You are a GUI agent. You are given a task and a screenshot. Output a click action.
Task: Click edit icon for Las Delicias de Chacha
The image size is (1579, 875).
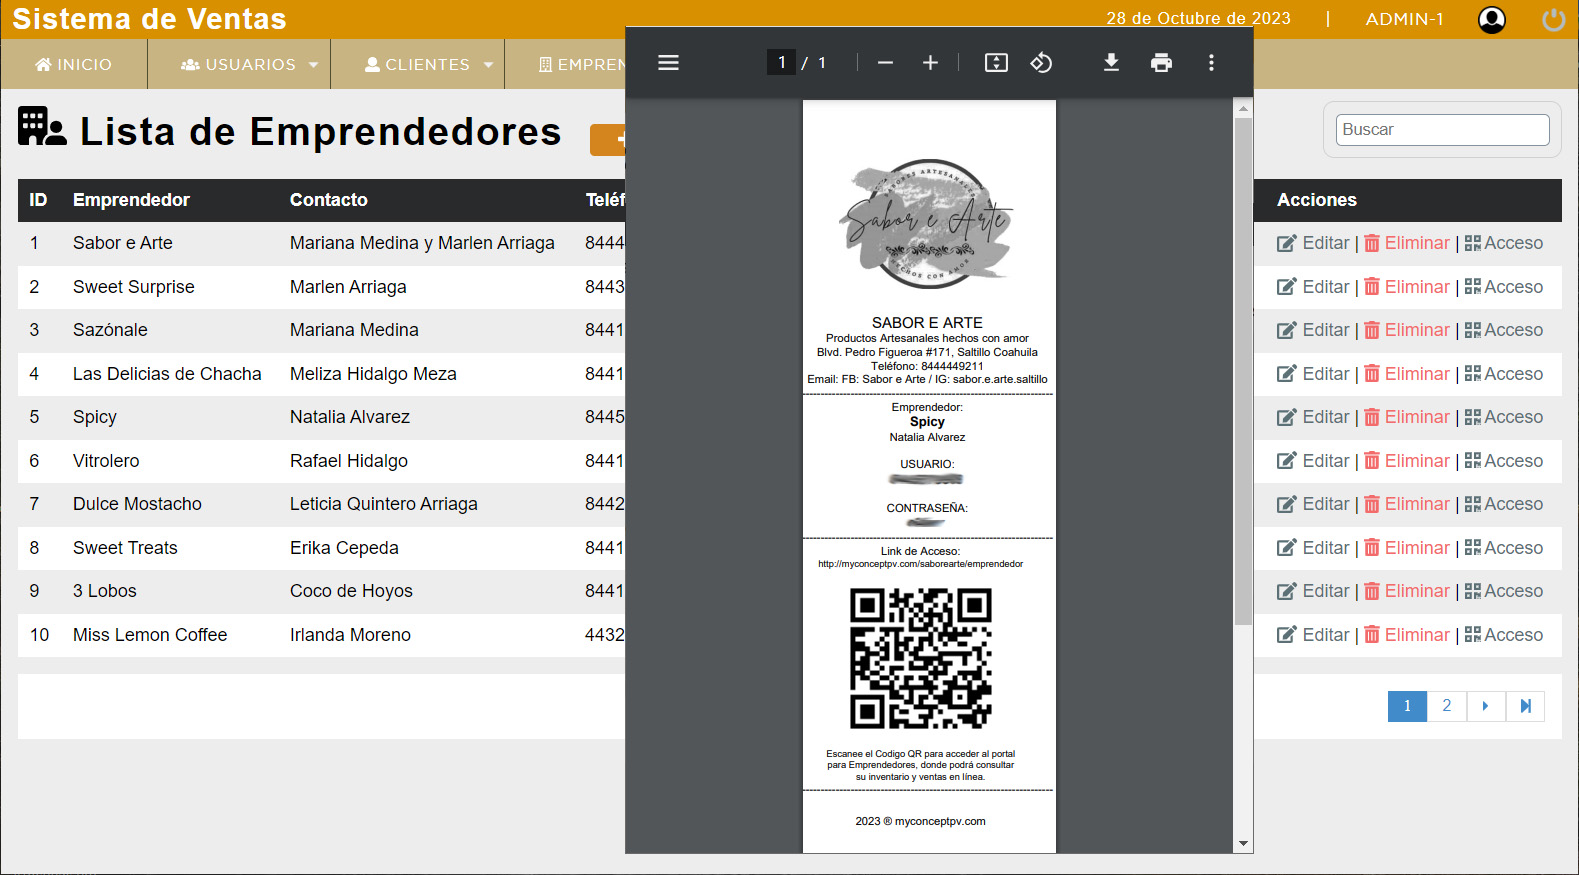click(1287, 374)
